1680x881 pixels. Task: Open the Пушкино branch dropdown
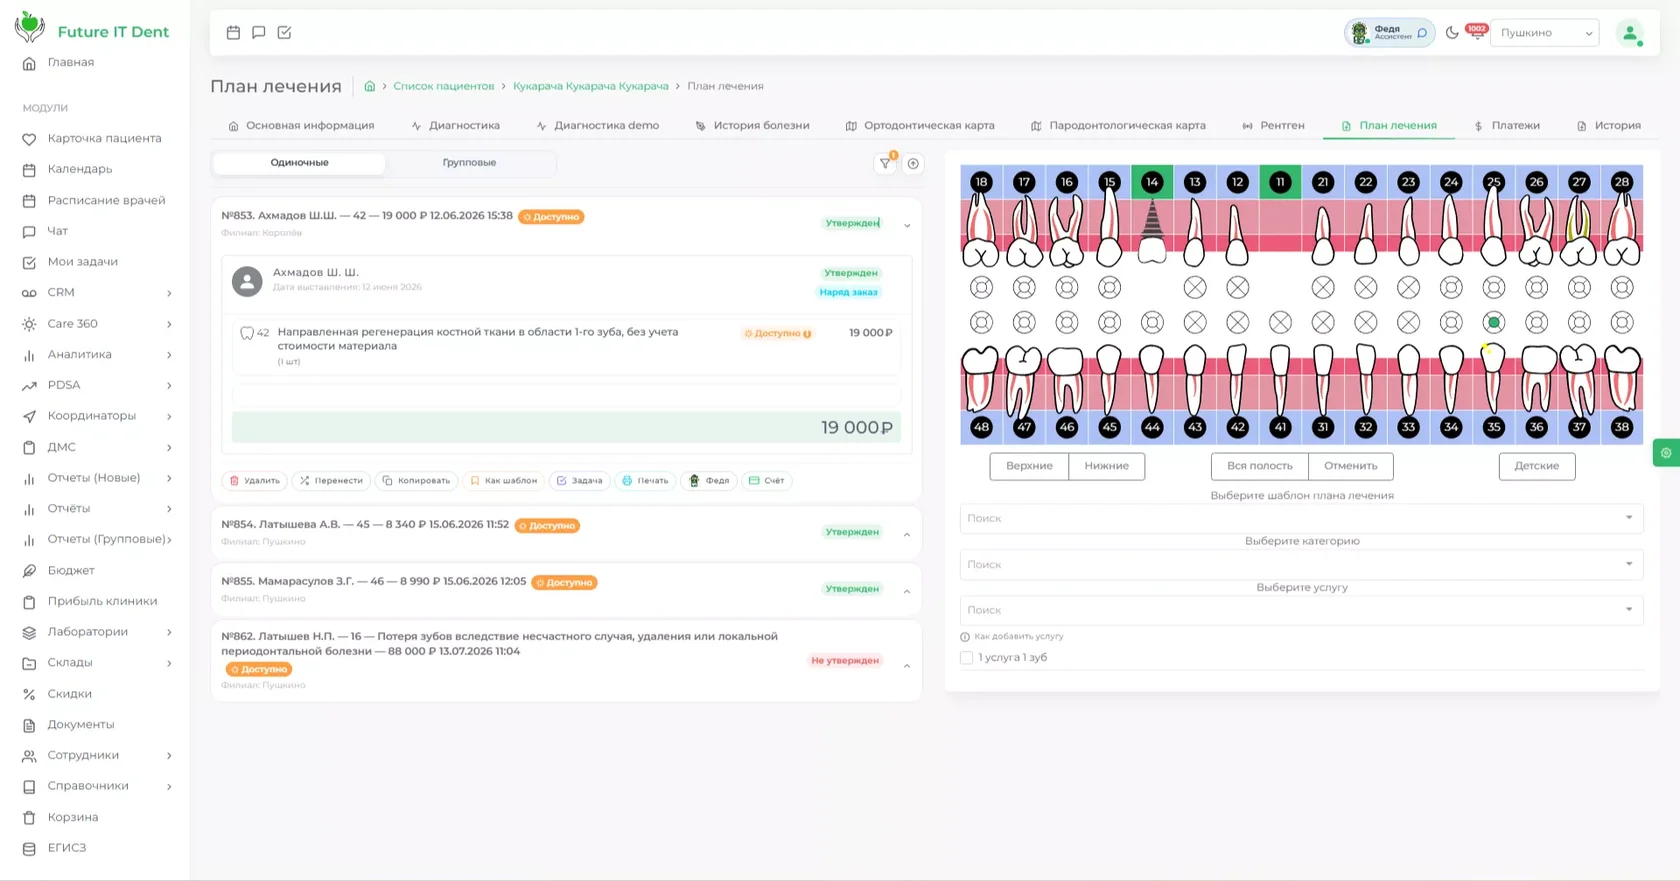coord(1545,33)
